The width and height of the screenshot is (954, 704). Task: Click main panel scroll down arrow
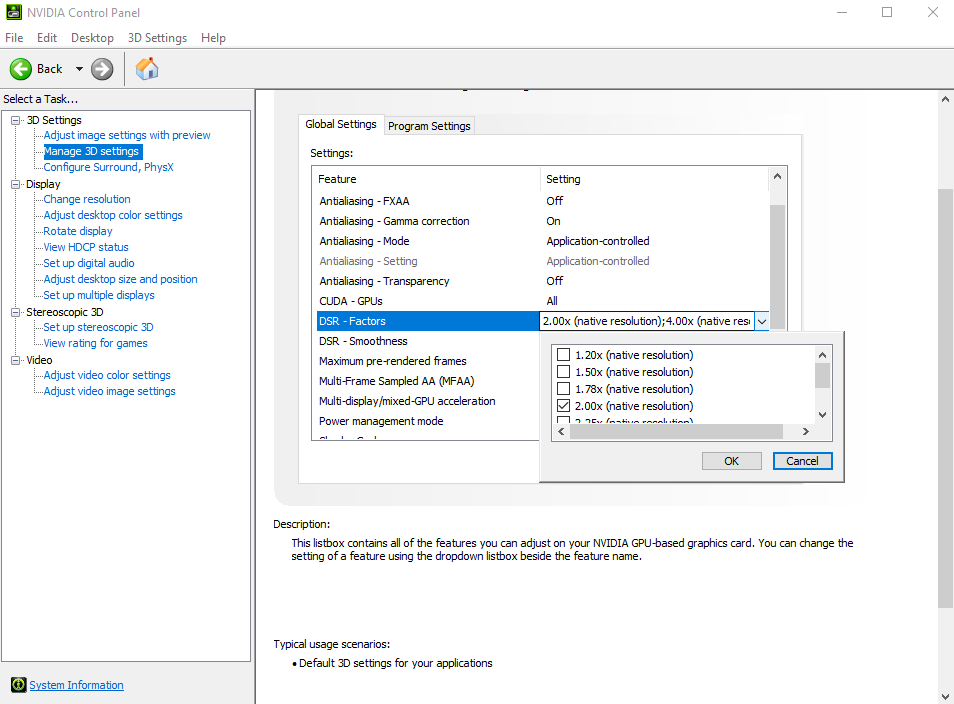[945, 697]
